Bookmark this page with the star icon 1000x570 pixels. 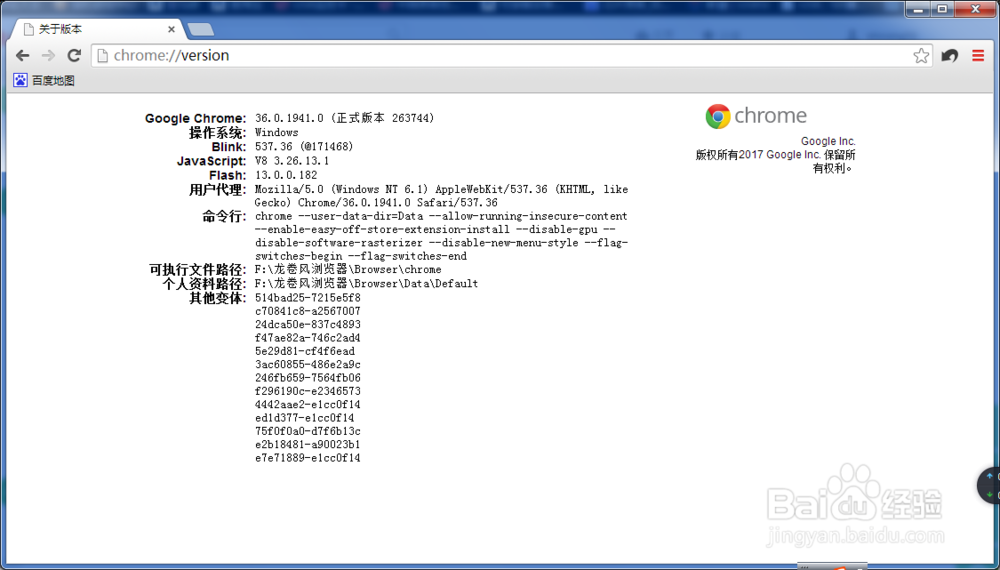[921, 55]
